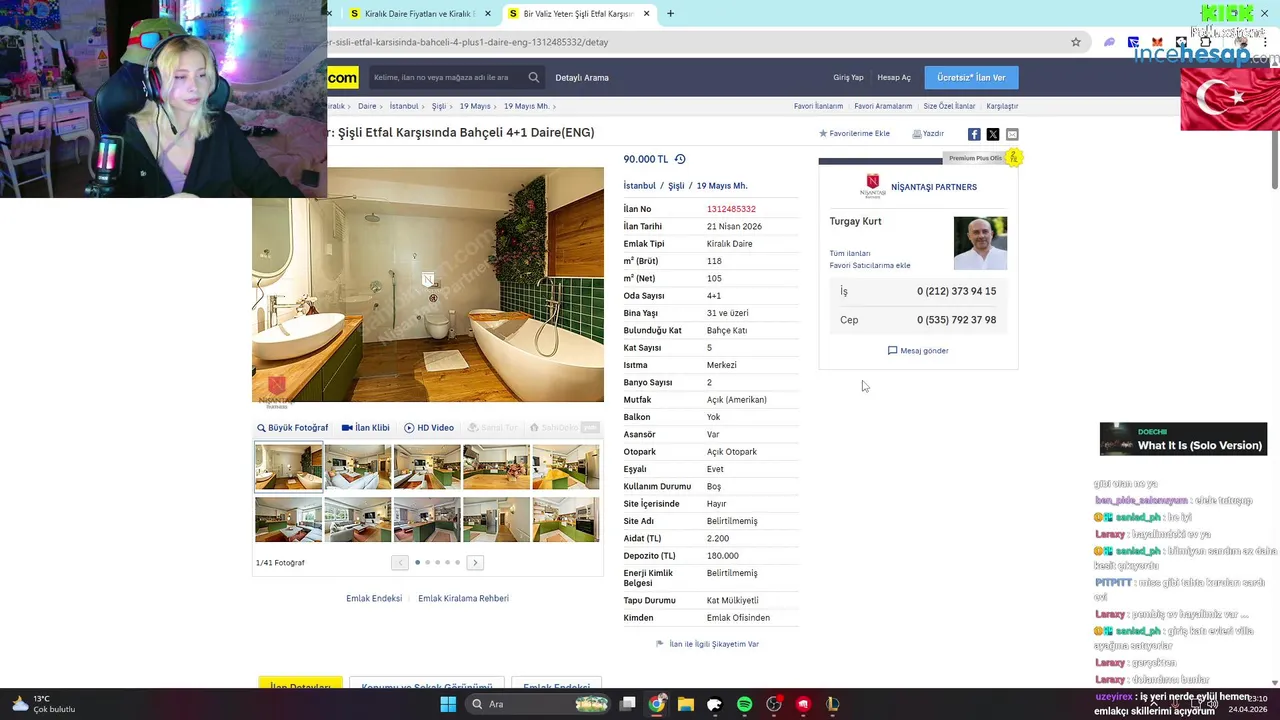Click the report flag 'İlan ile İlgili Şikayetim Var'
1280x720 pixels.
coord(708,644)
